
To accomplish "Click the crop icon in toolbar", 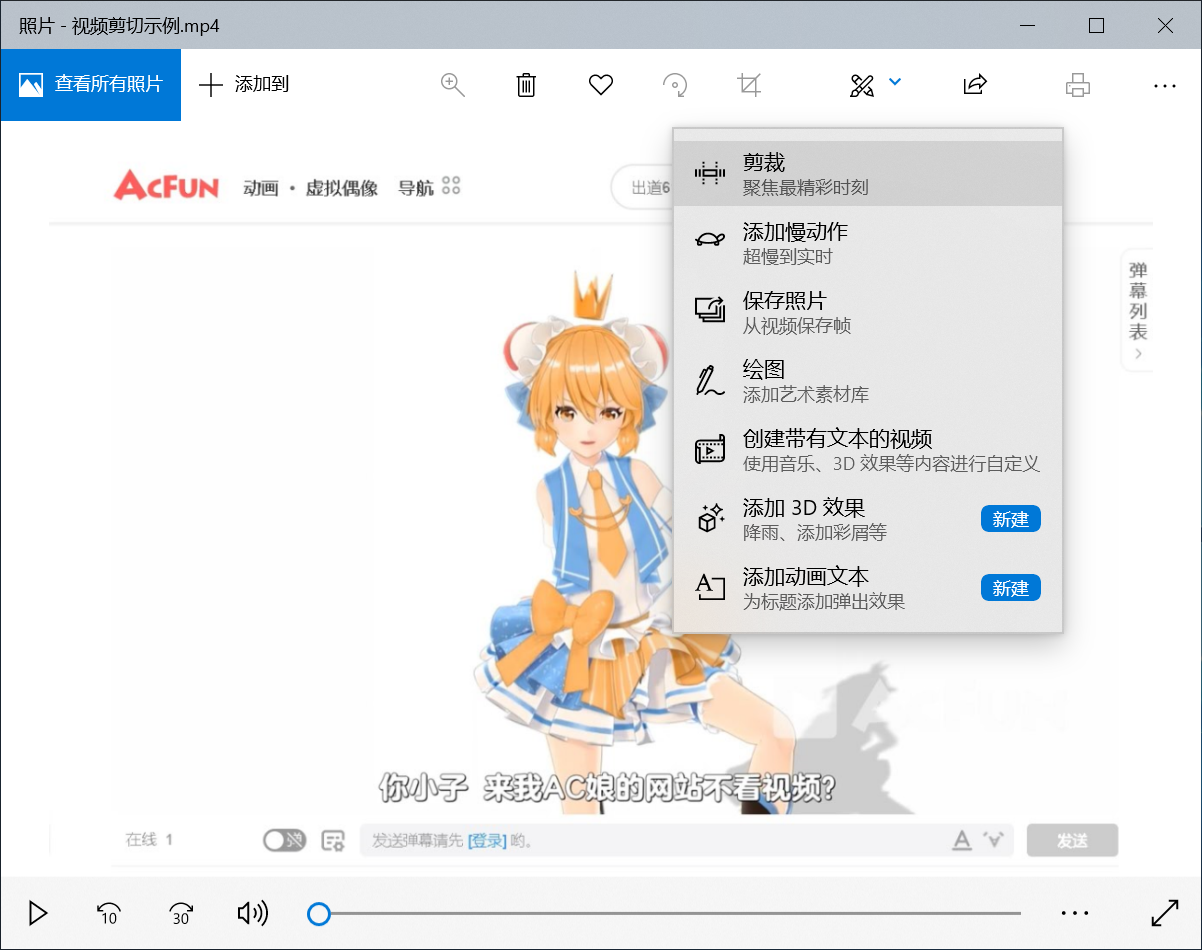I will pyautogui.click(x=749, y=85).
